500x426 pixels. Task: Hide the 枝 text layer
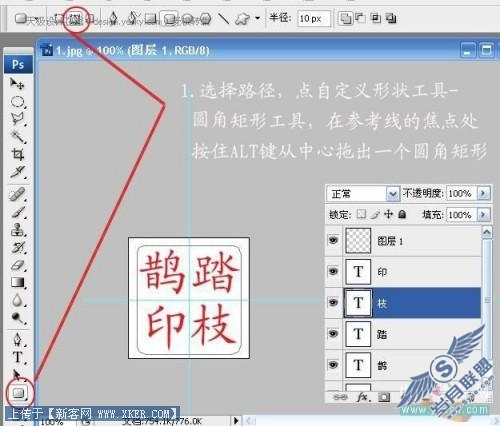point(333,302)
